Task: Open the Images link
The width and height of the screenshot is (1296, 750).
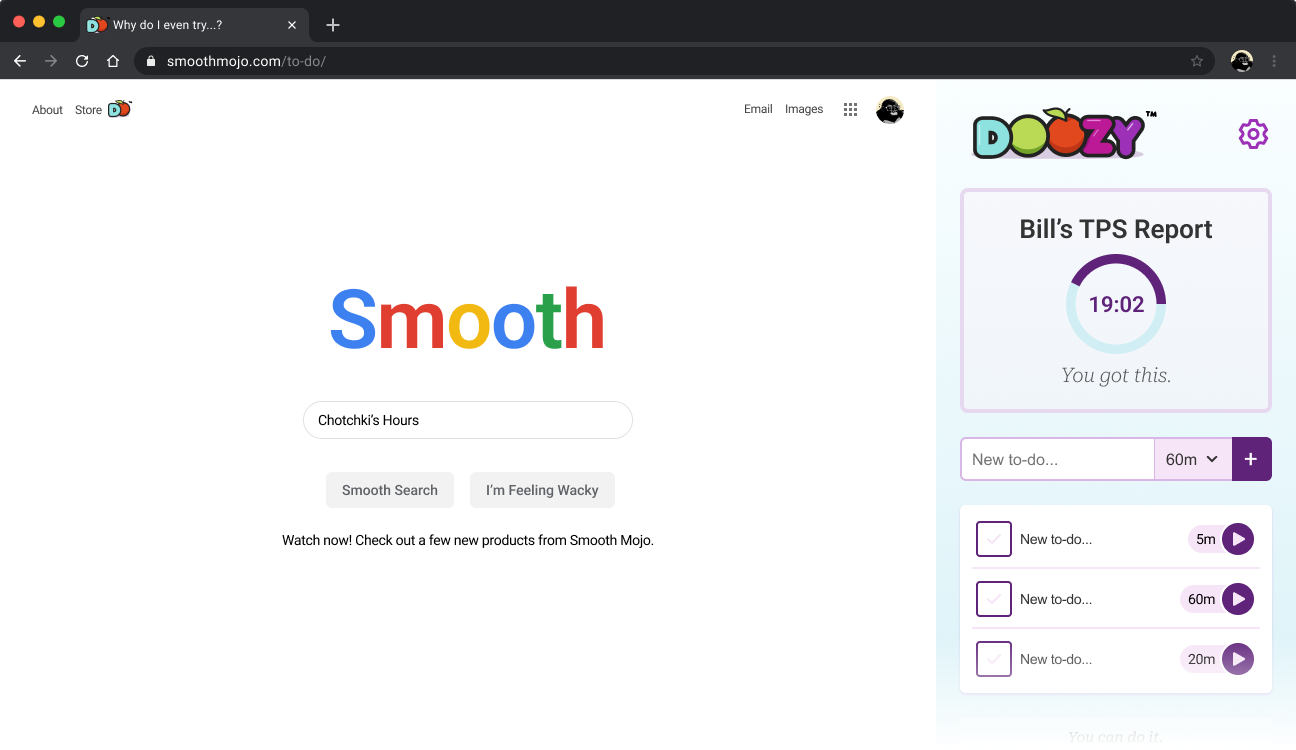Action: [x=804, y=109]
